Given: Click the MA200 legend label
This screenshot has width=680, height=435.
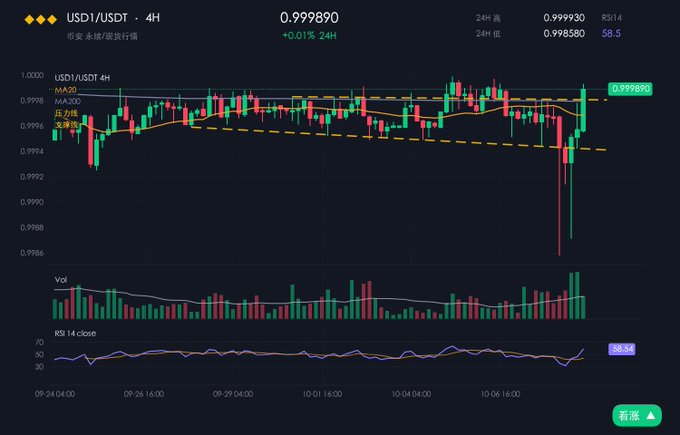Looking at the screenshot, I should coord(68,101).
